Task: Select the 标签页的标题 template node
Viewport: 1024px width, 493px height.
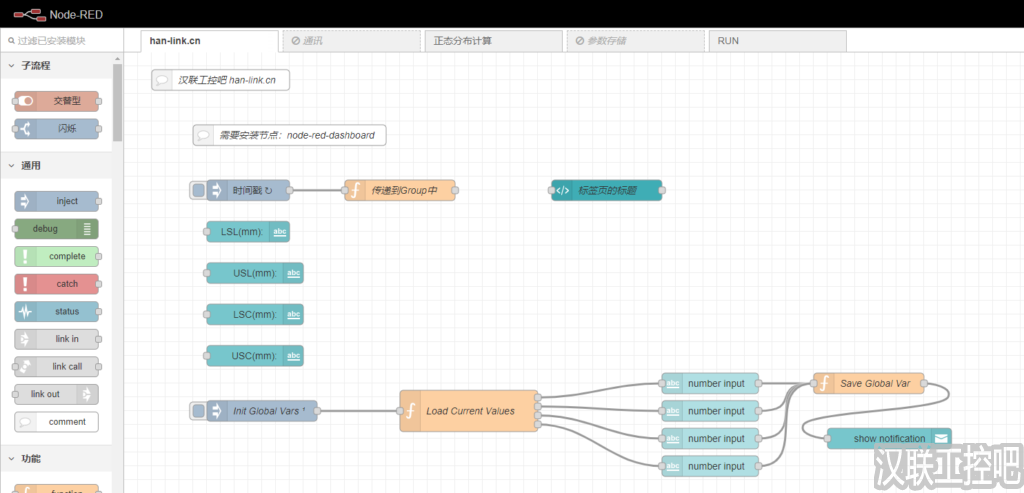Action: point(607,191)
